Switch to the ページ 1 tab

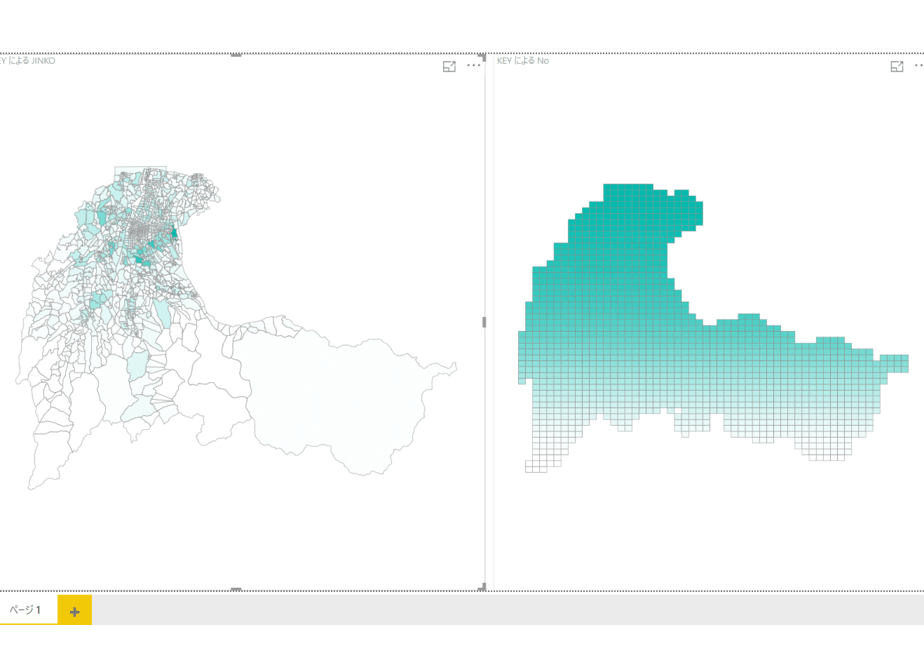coord(25,609)
